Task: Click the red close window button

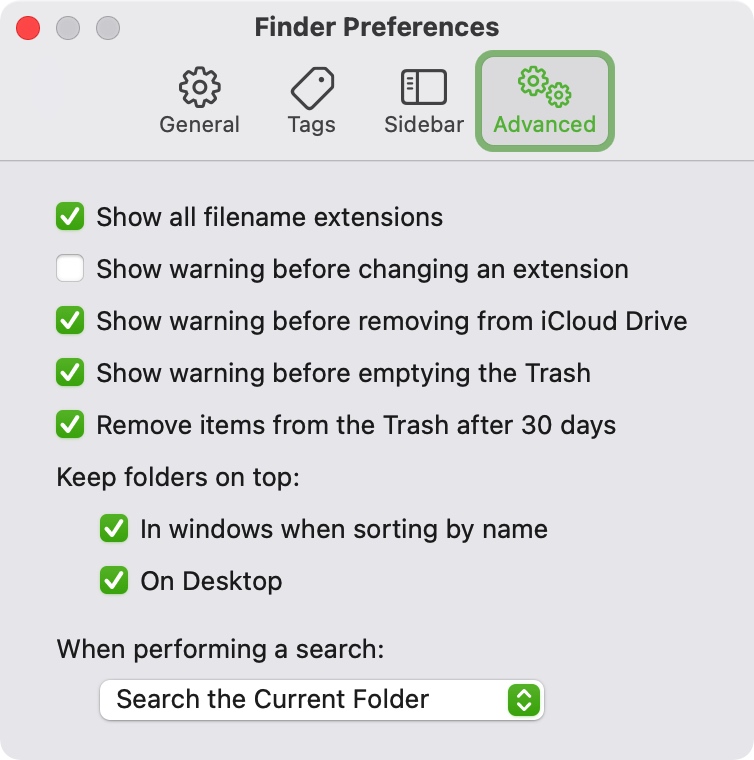Action: pyautogui.click(x=28, y=28)
